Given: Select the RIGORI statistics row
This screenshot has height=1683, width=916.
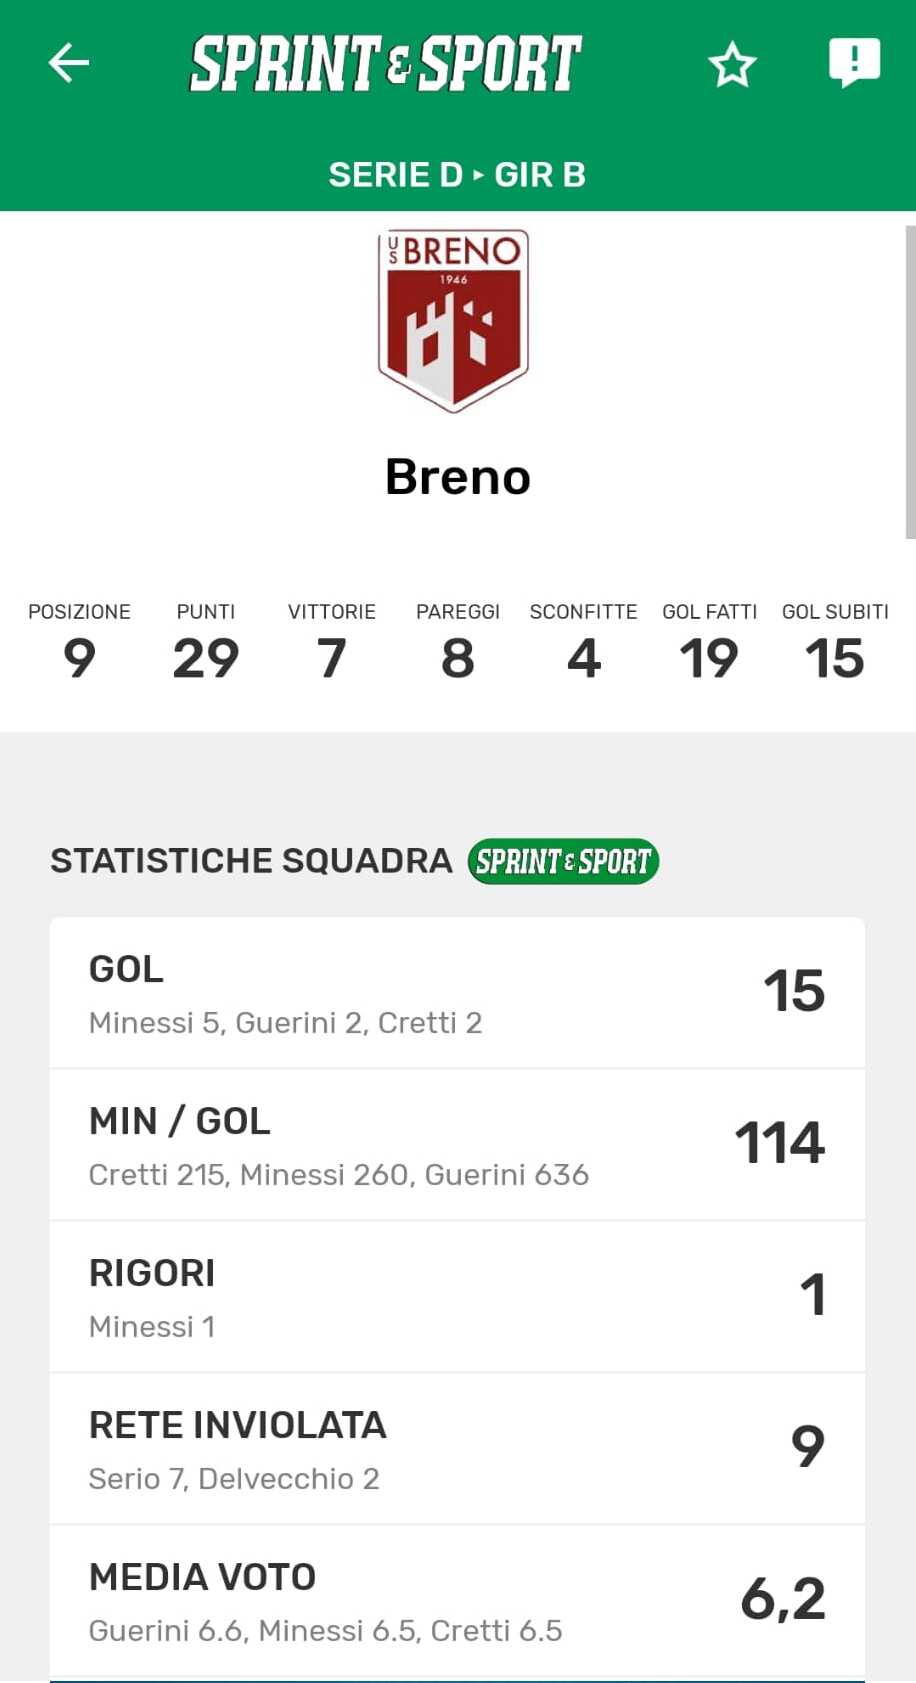Looking at the screenshot, I should (457, 1297).
